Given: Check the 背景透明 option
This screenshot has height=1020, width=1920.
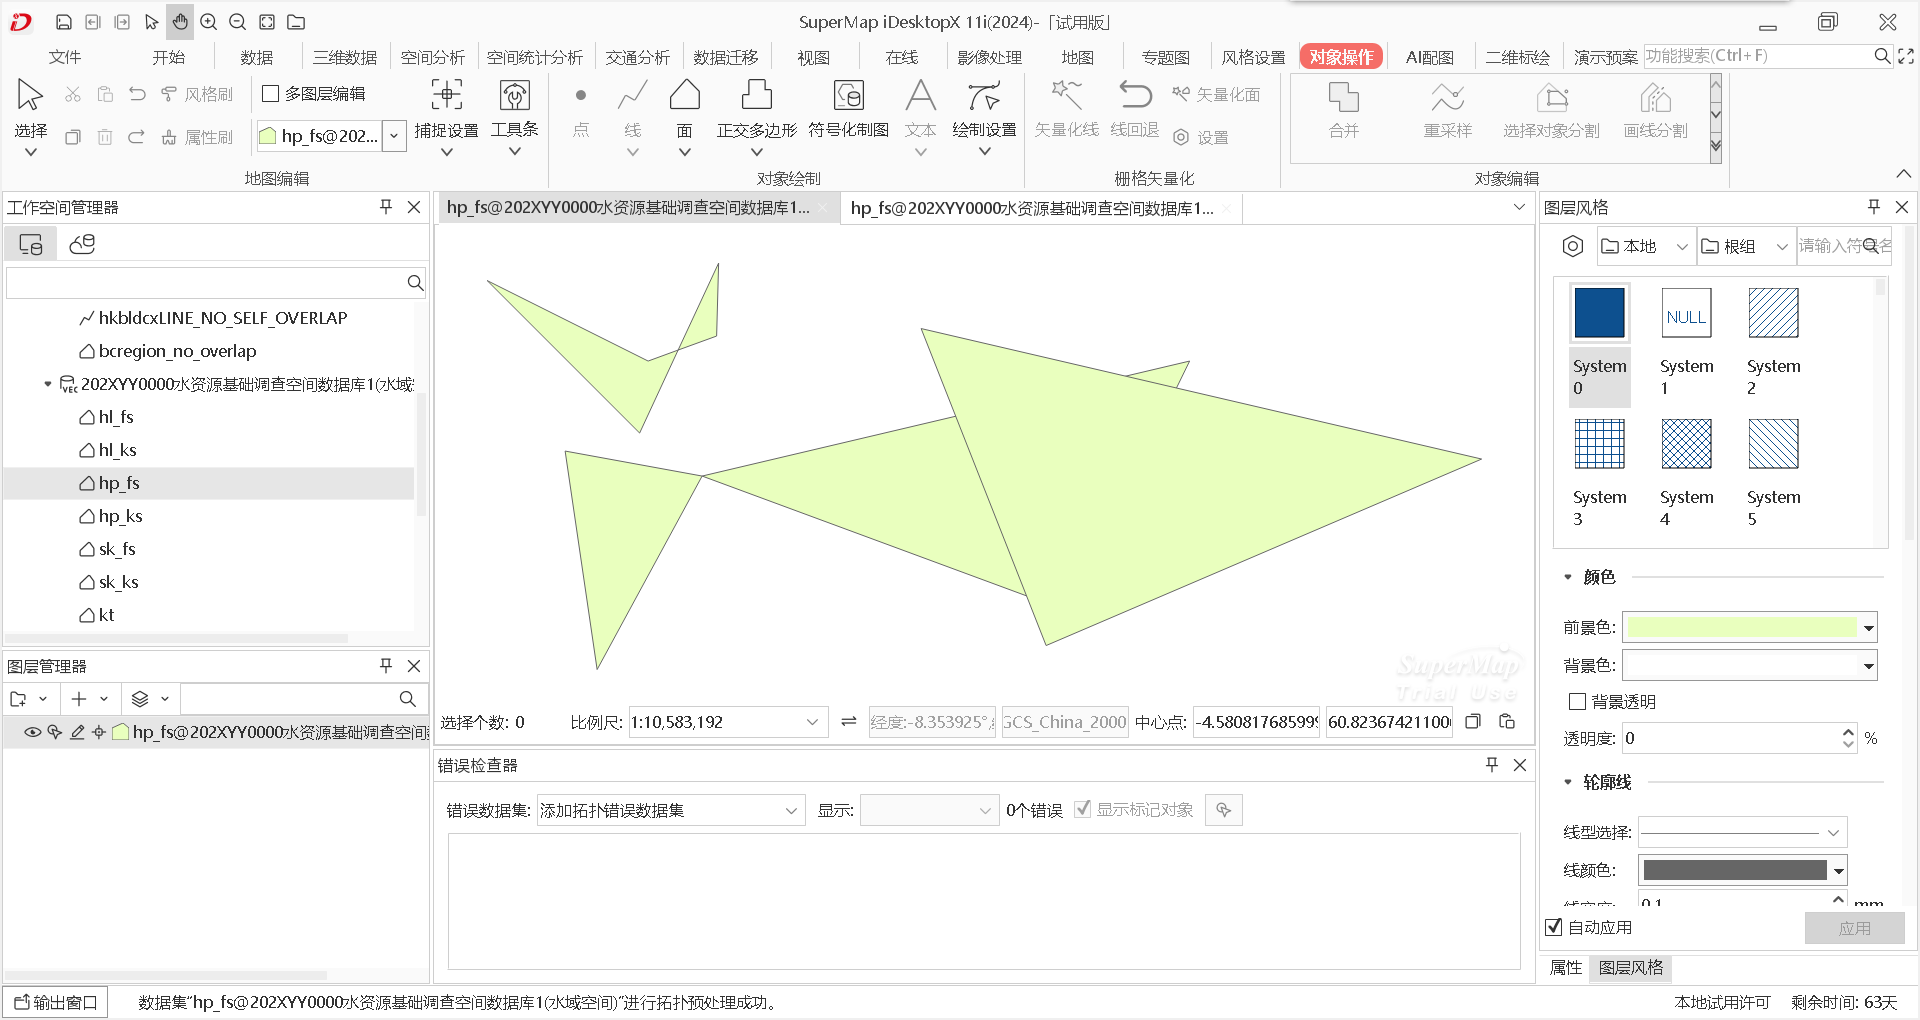Looking at the screenshot, I should tap(1577, 701).
